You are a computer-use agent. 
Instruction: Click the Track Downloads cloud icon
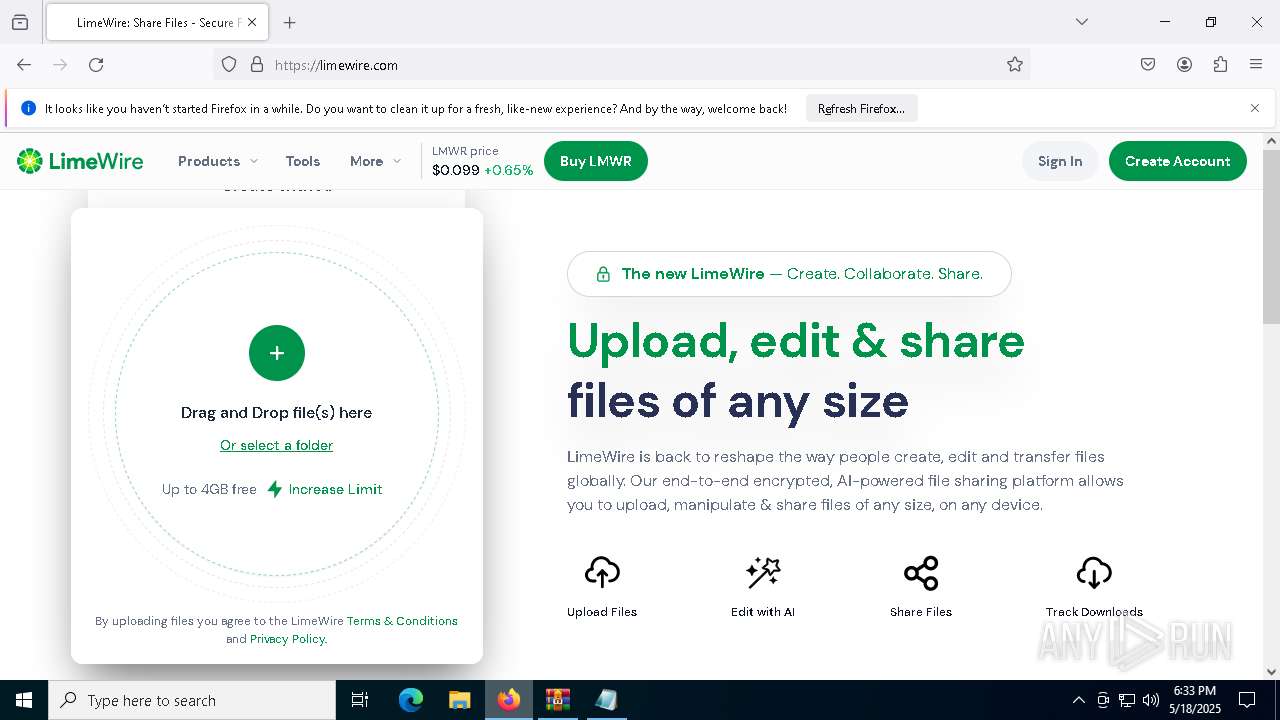pyautogui.click(x=1094, y=573)
